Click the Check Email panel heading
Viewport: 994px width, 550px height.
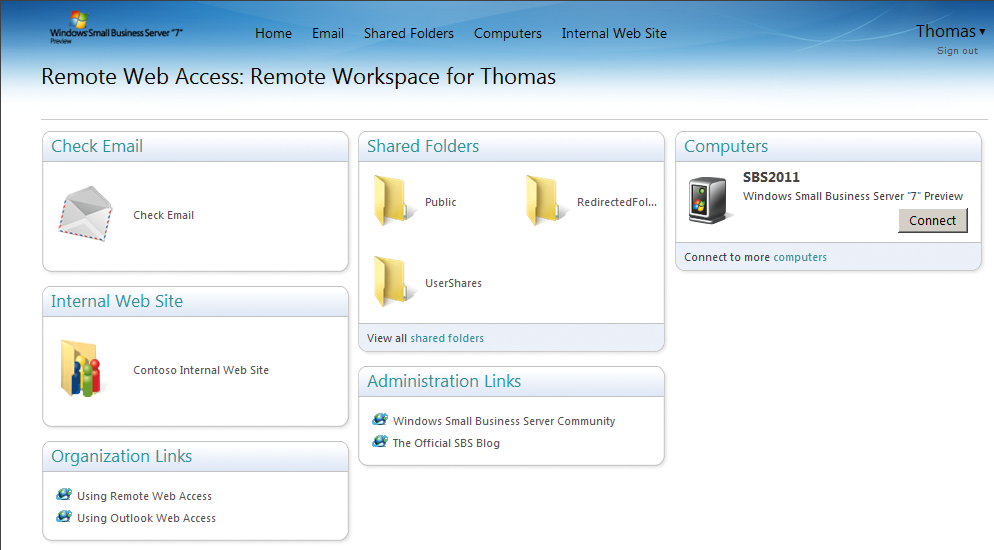[x=97, y=146]
